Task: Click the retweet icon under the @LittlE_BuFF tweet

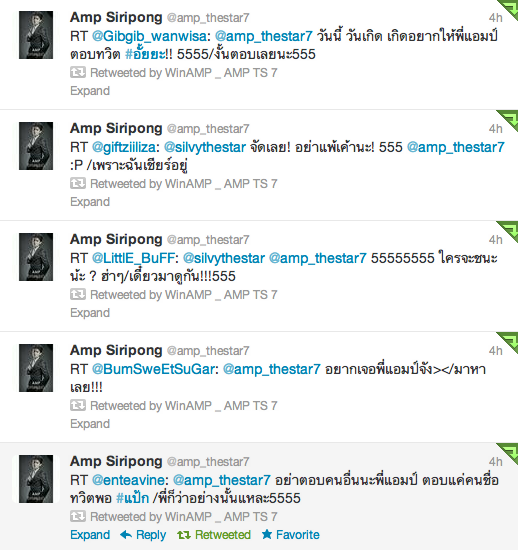Action: coord(78,295)
